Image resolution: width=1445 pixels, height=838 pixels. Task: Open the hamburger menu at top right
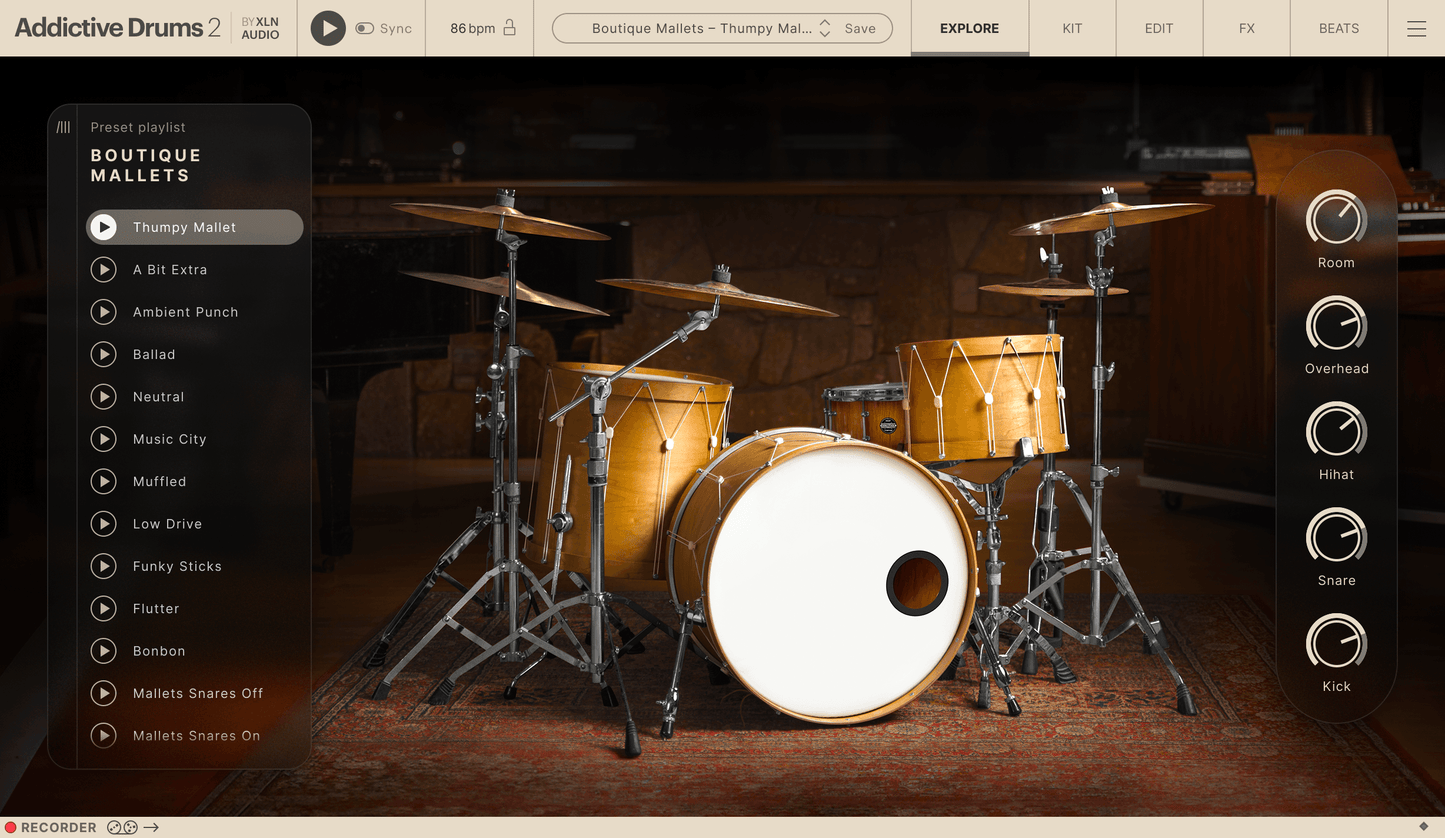click(x=1416, y=28)
